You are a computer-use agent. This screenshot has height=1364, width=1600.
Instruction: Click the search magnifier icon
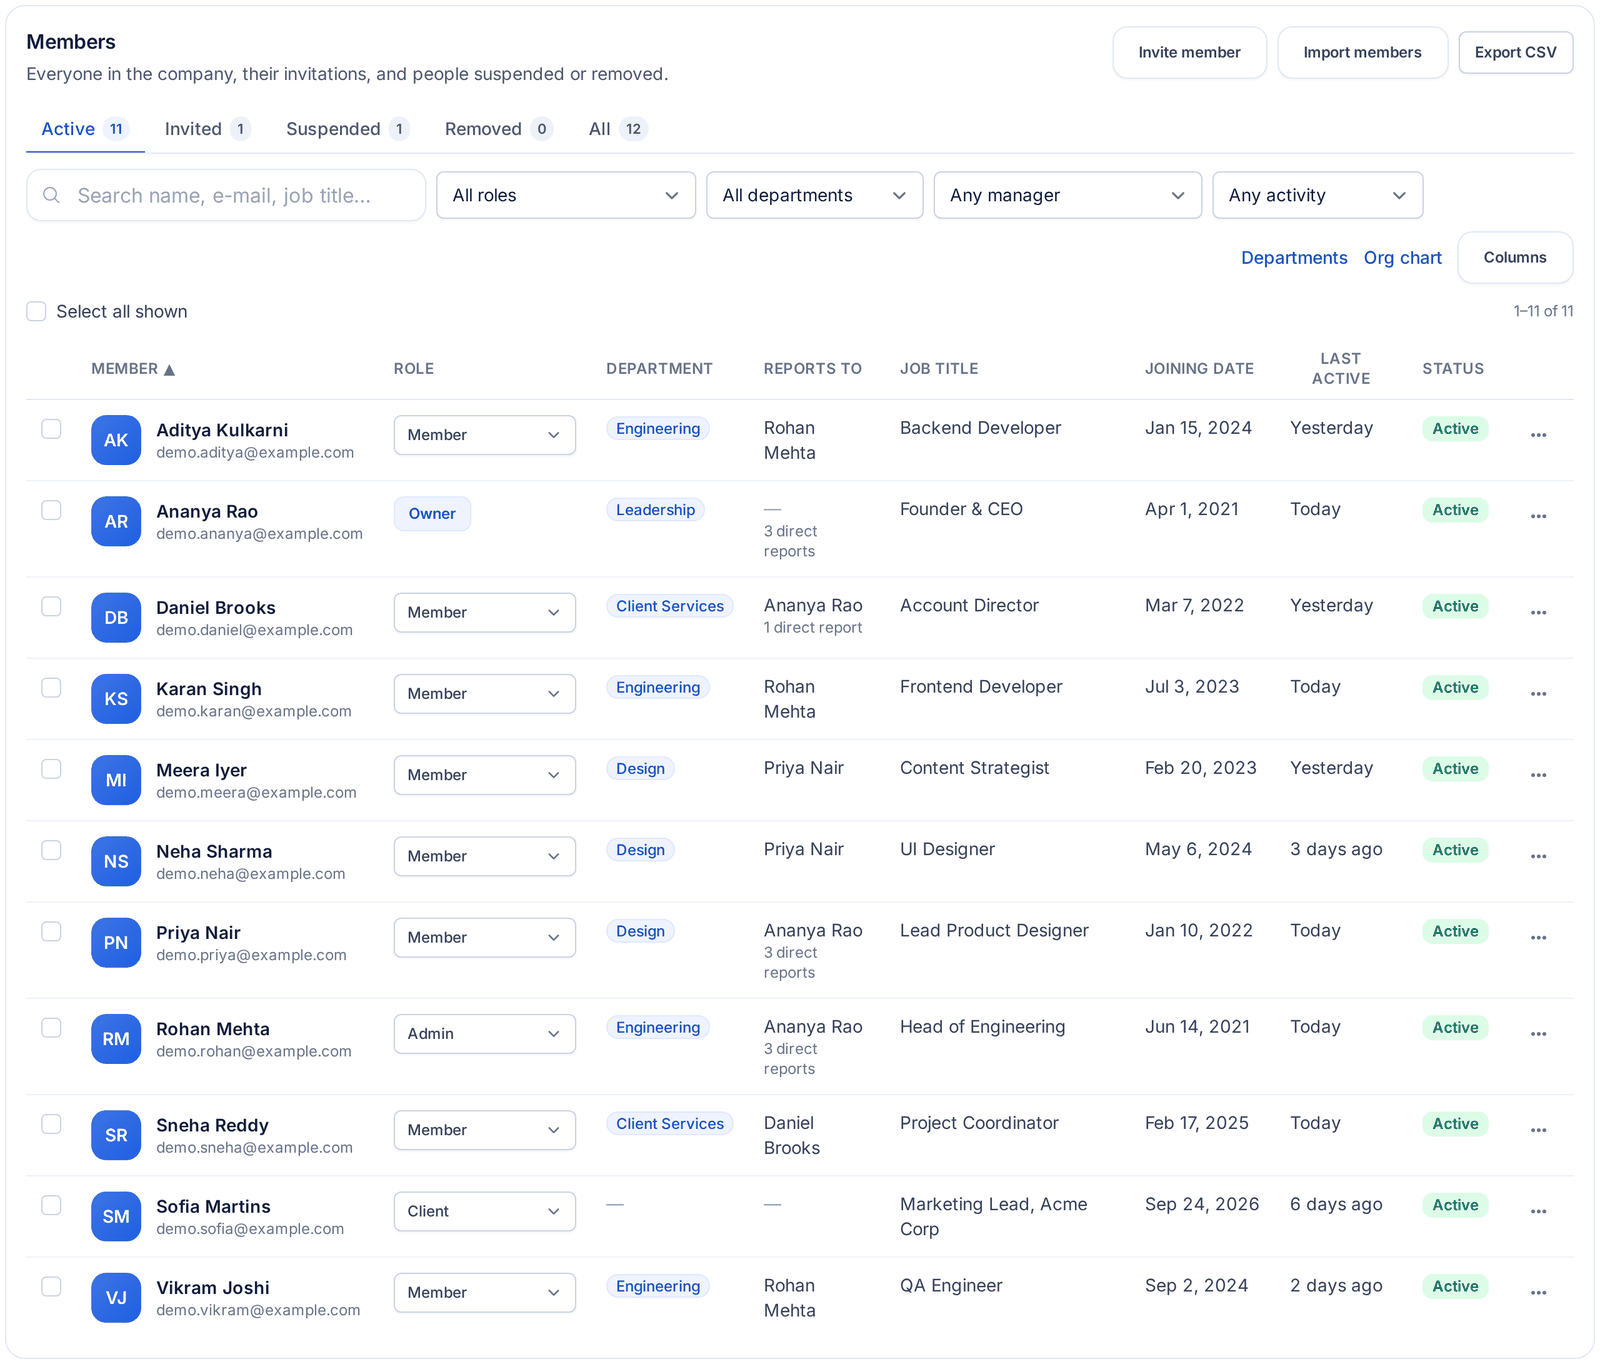coord(51,195)
